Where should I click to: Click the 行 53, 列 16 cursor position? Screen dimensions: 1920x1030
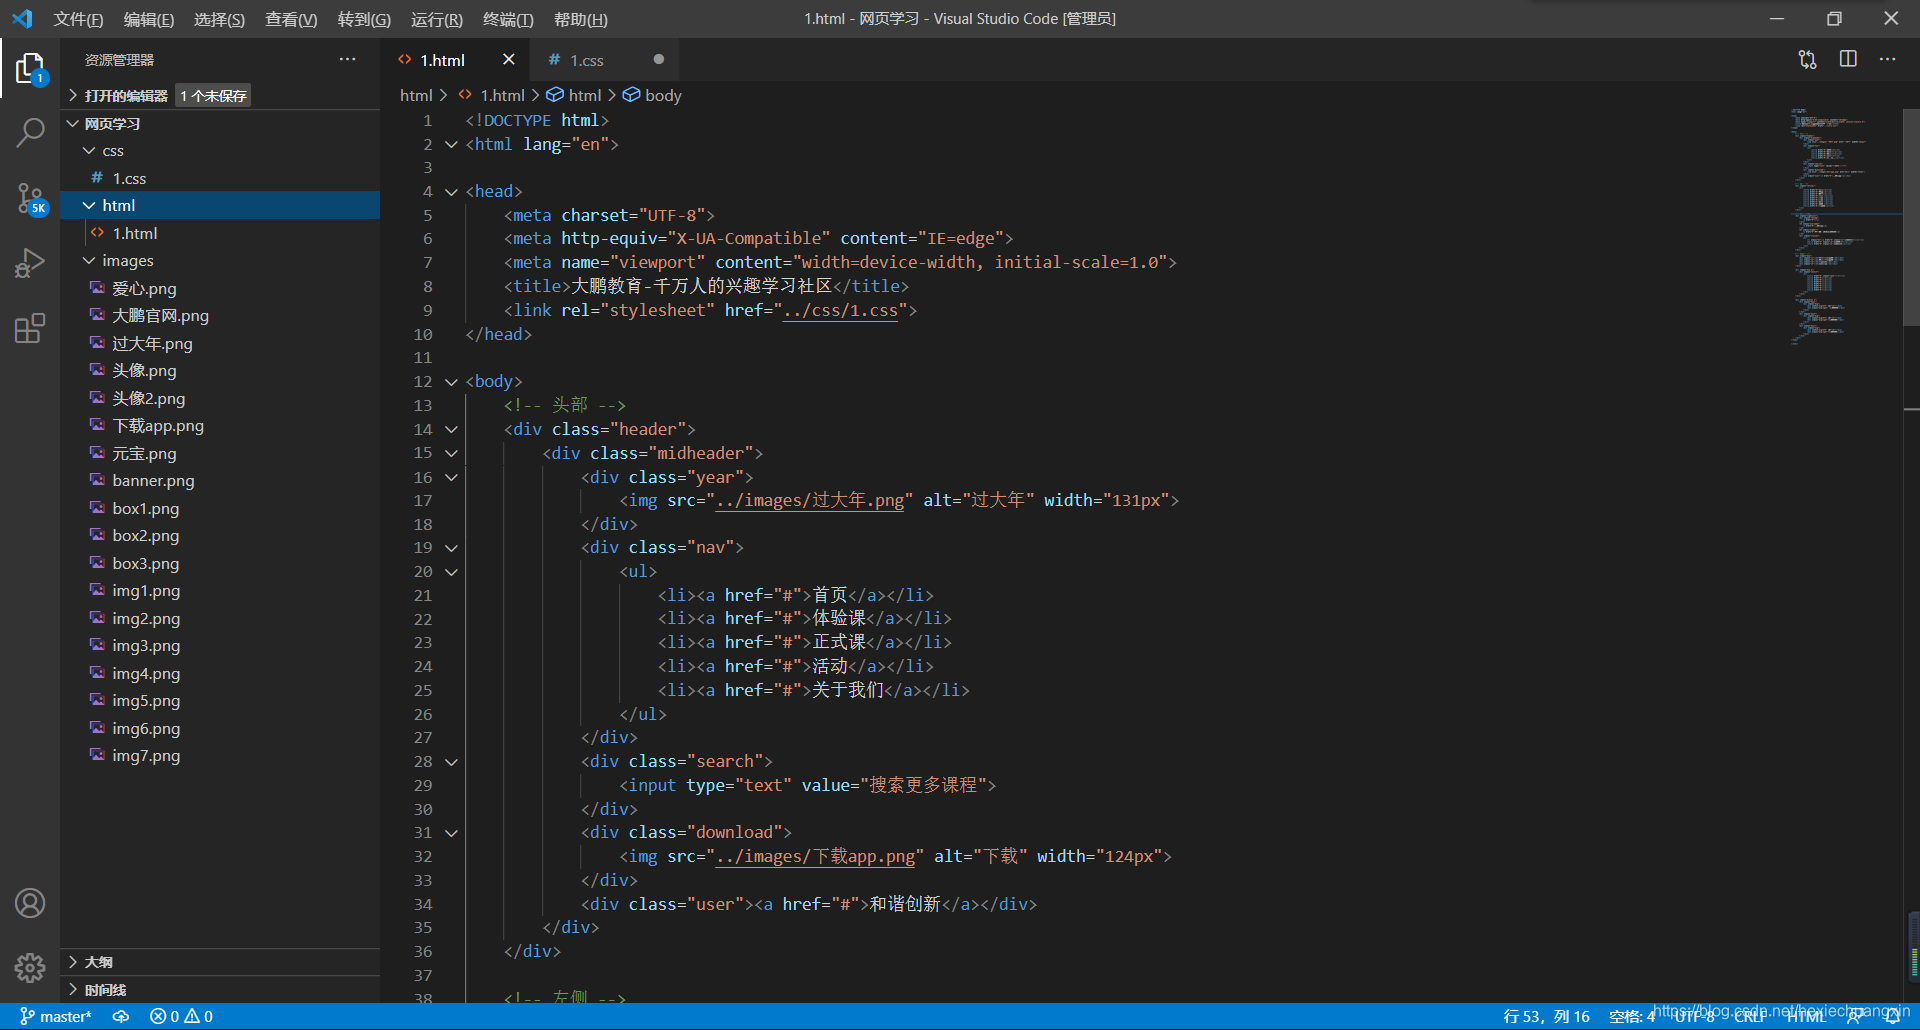click(x=1546, y=1016)
